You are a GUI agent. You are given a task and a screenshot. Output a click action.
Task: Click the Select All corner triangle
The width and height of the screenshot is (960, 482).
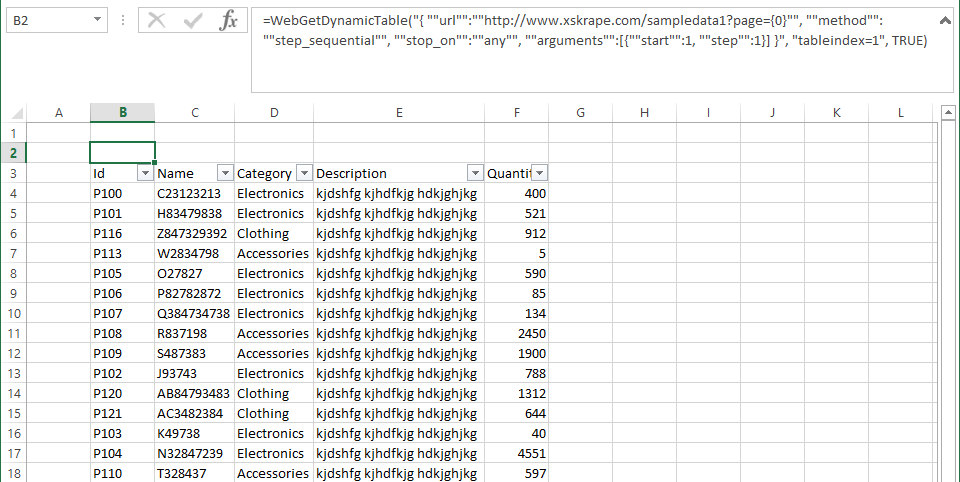[17, 113]
